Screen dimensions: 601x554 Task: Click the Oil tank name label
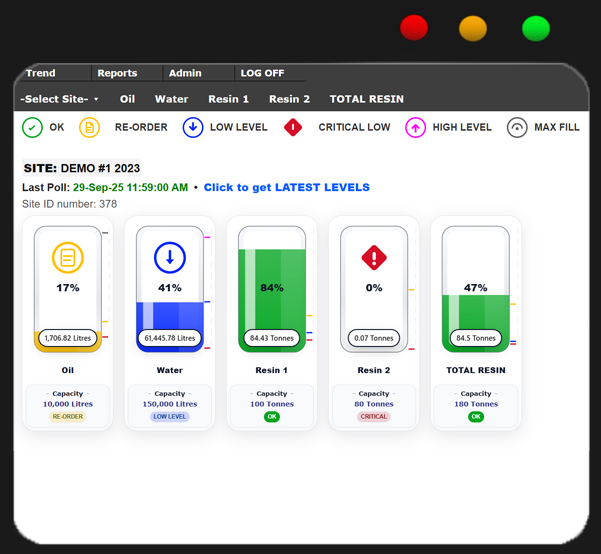(67, 370)
